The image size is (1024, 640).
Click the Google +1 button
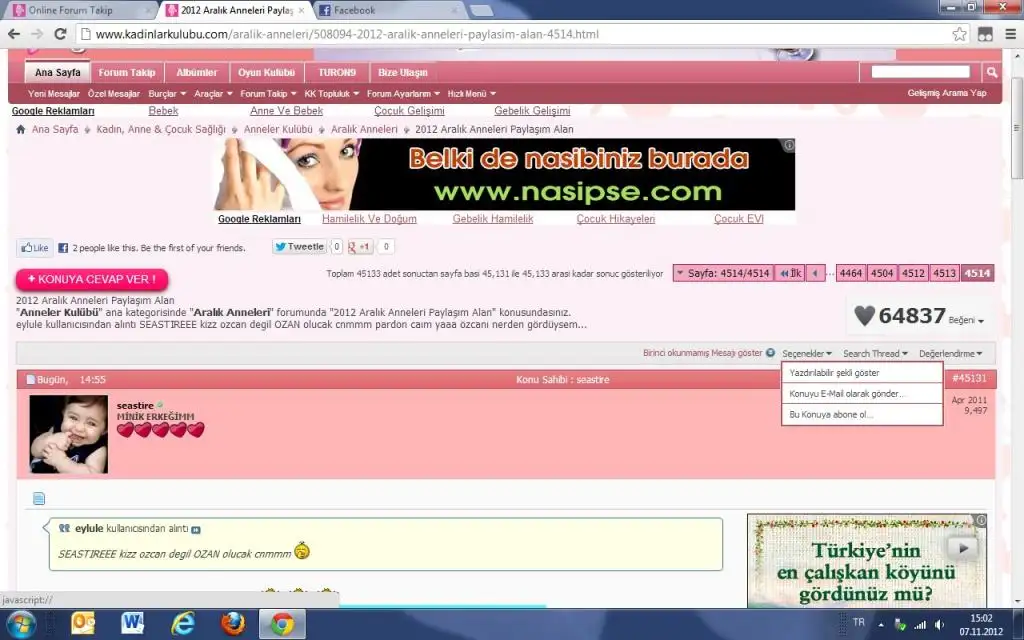coord(360,247)
